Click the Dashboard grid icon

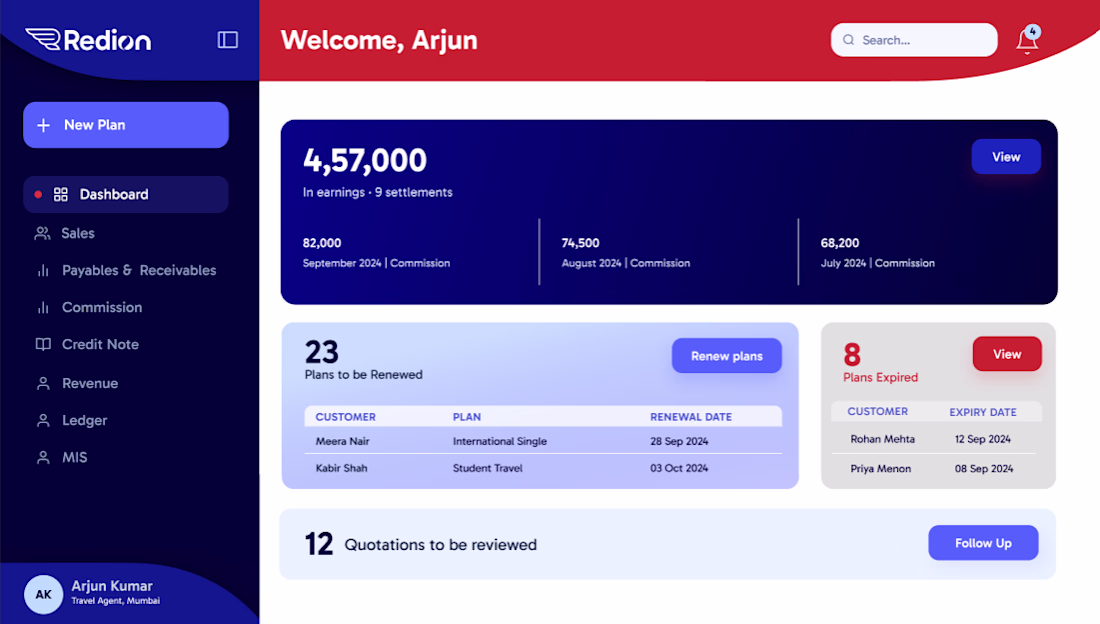(x=61, y=194)
